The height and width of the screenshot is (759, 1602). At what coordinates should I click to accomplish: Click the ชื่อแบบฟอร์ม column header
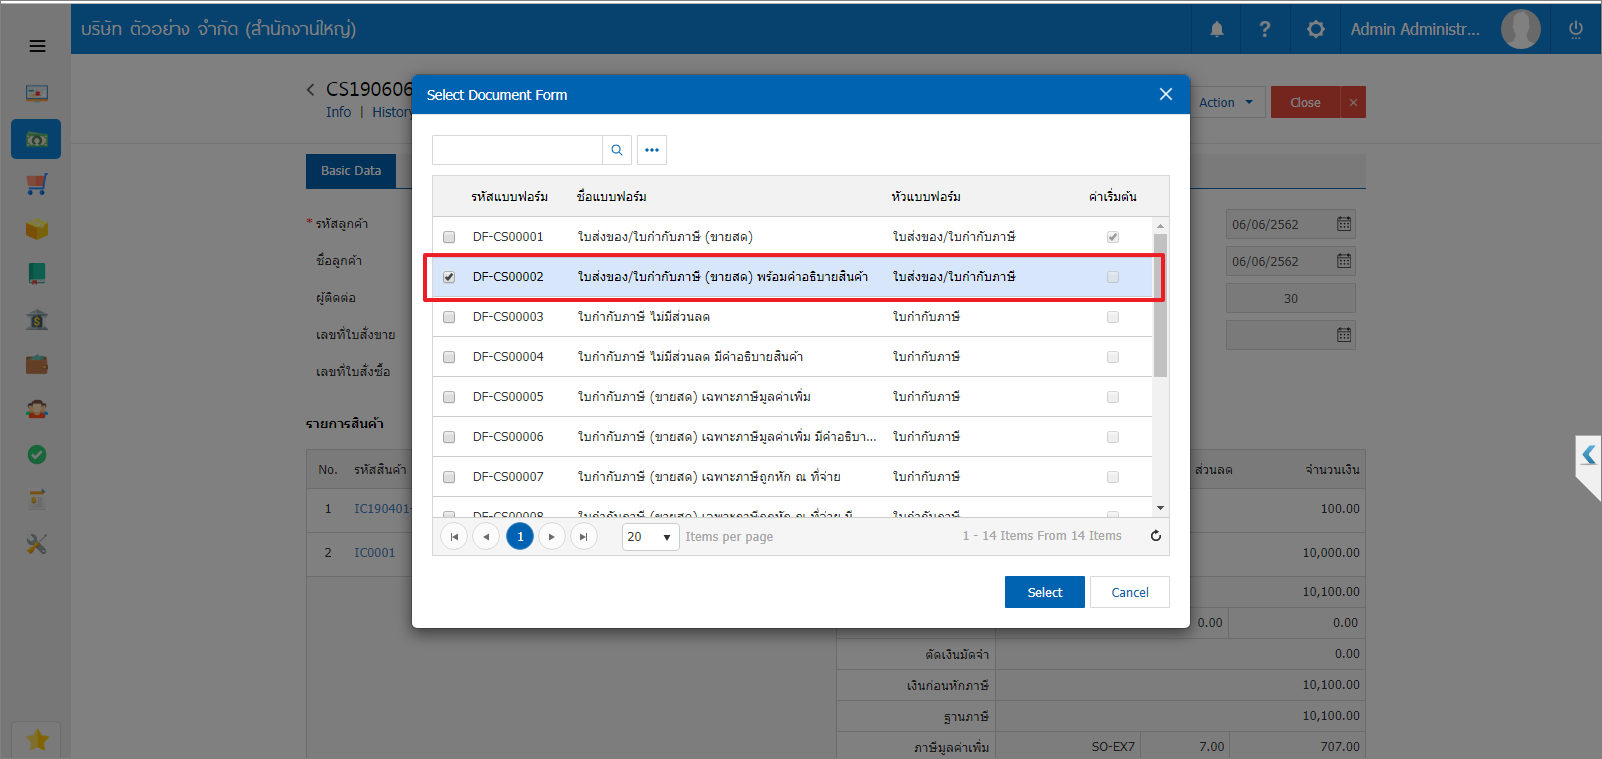click(x=611, y=197)
